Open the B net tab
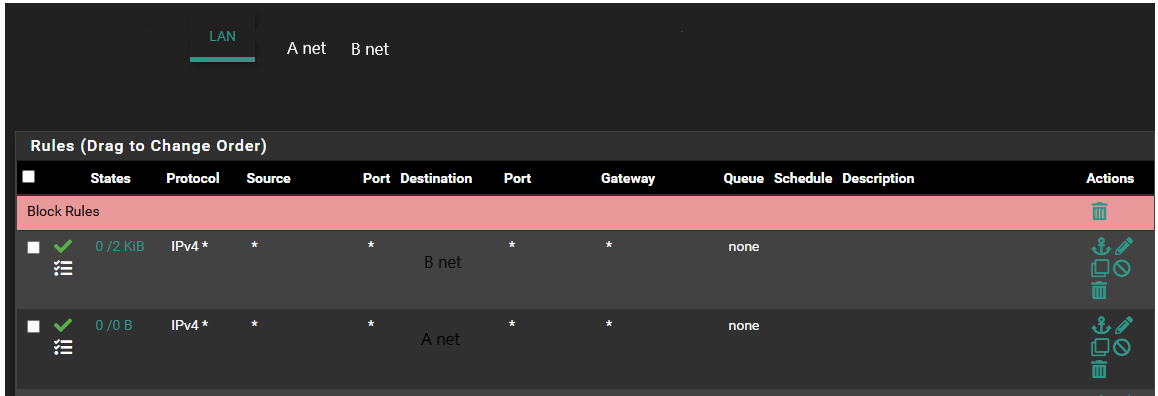The width and height of the screenshot is (1158, 396). [x=370, y=50]
